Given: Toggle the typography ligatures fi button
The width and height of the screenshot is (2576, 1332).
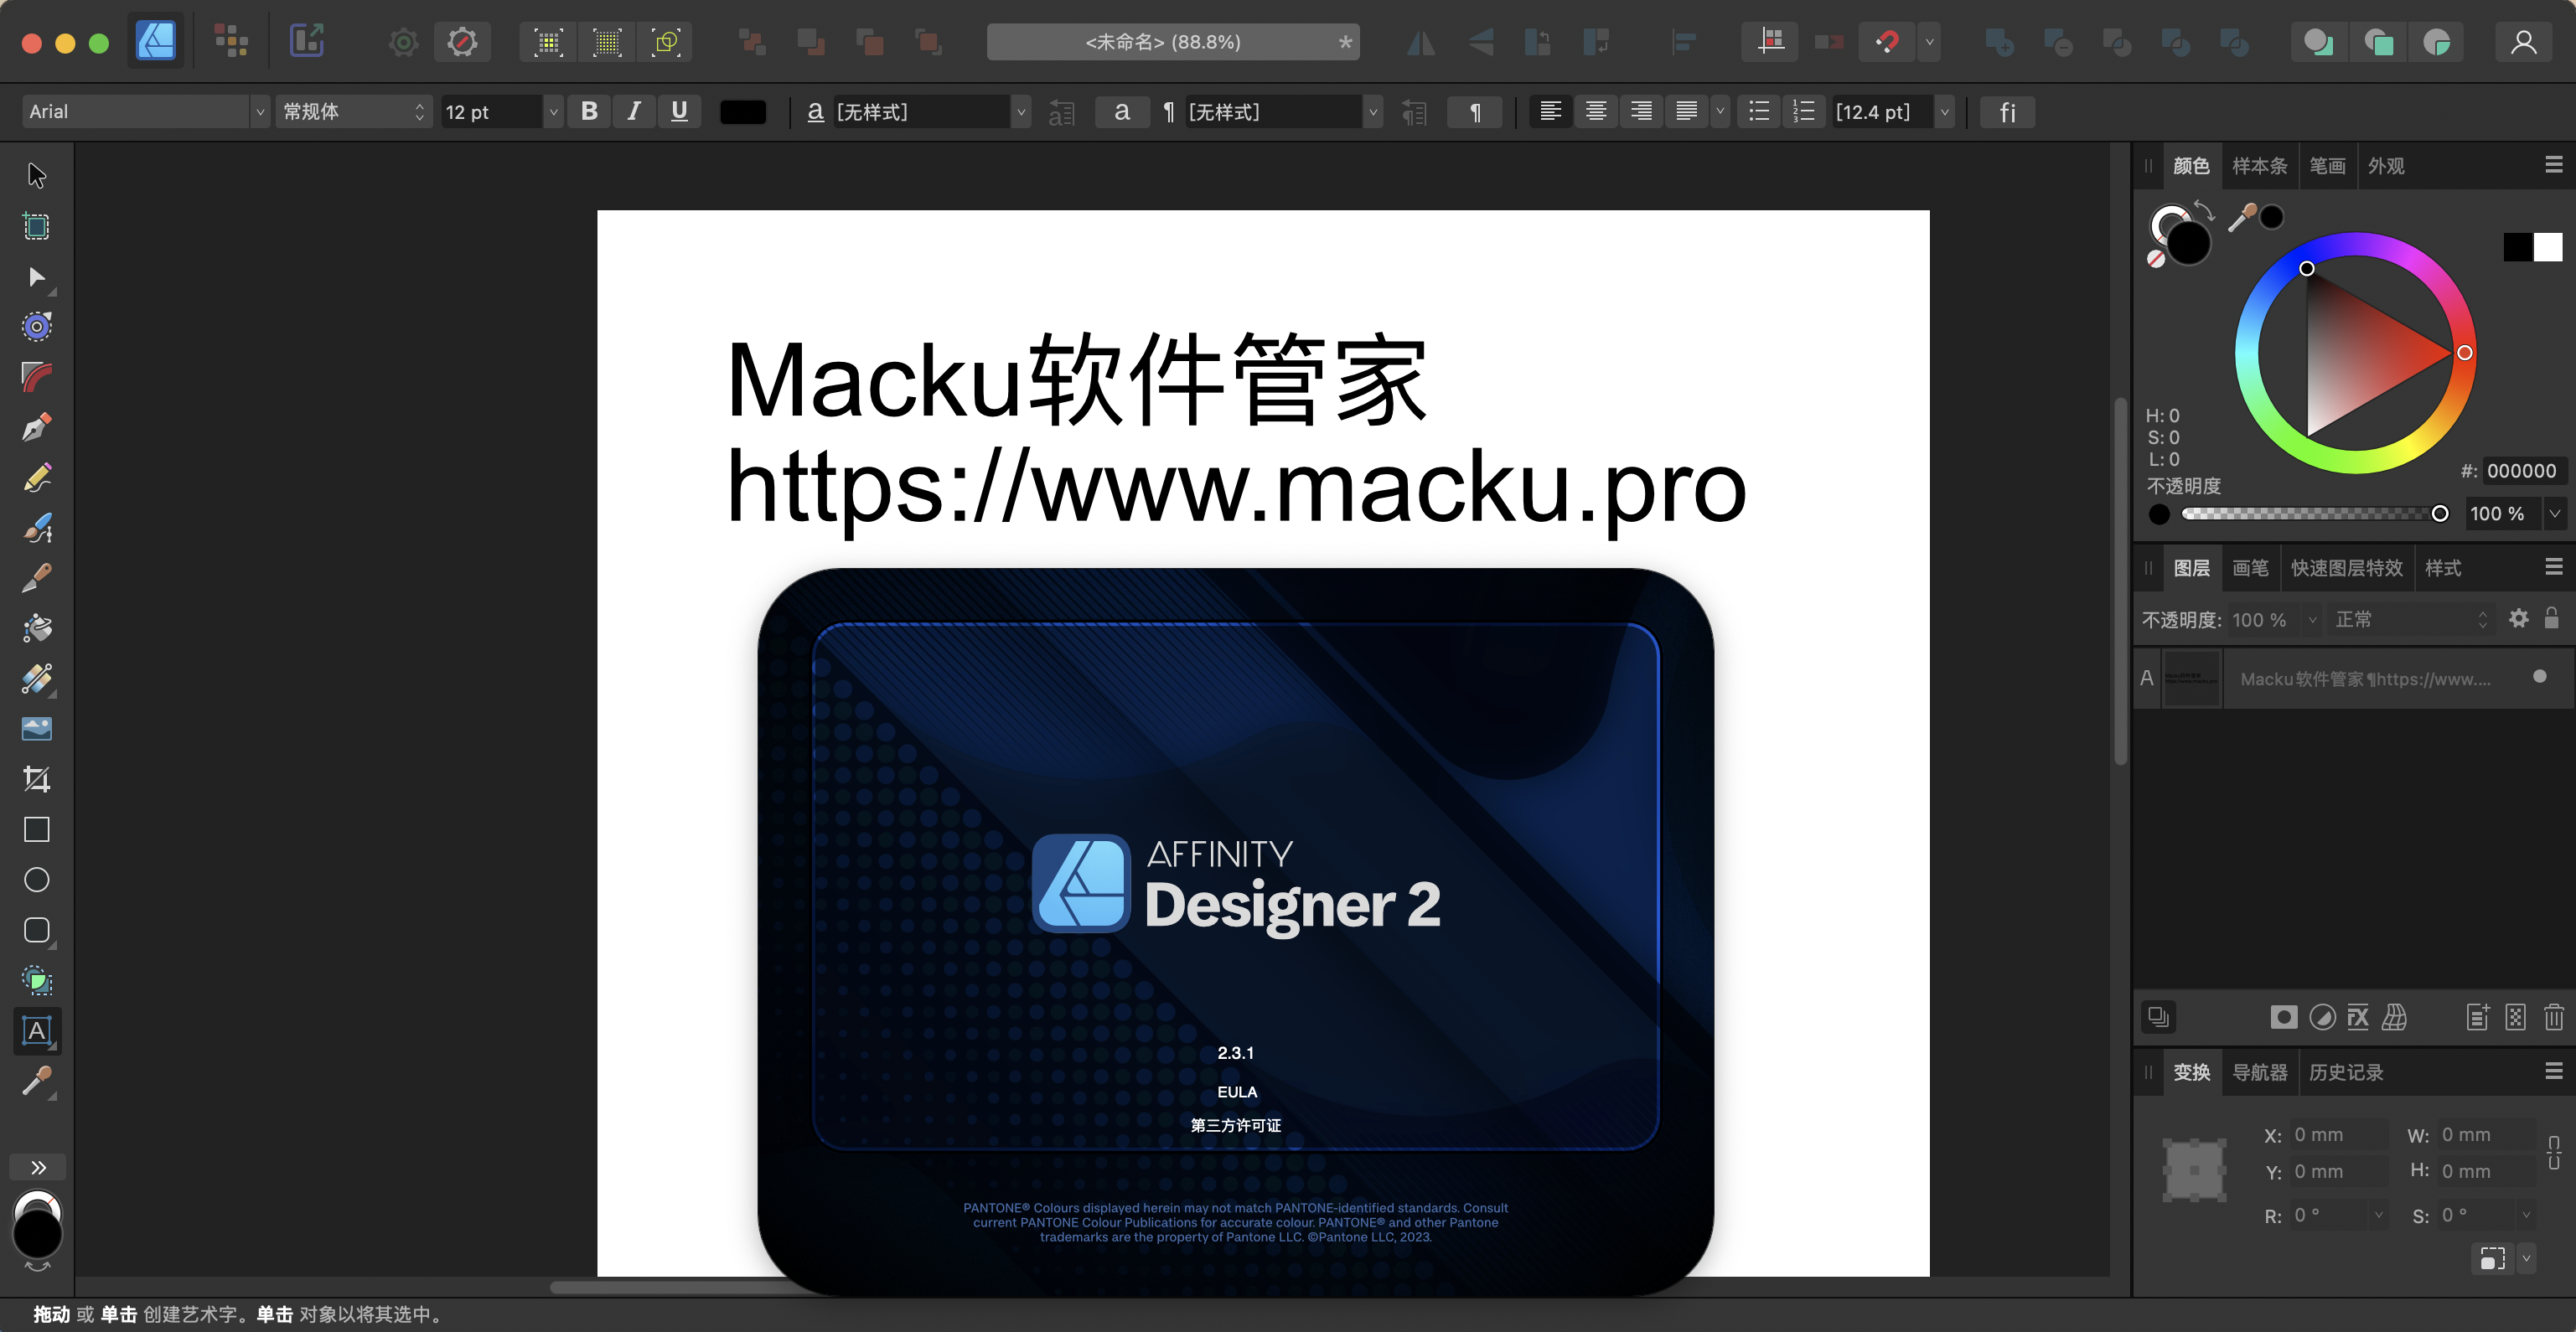Looking at the screenshot, I should coord(2007,112).
